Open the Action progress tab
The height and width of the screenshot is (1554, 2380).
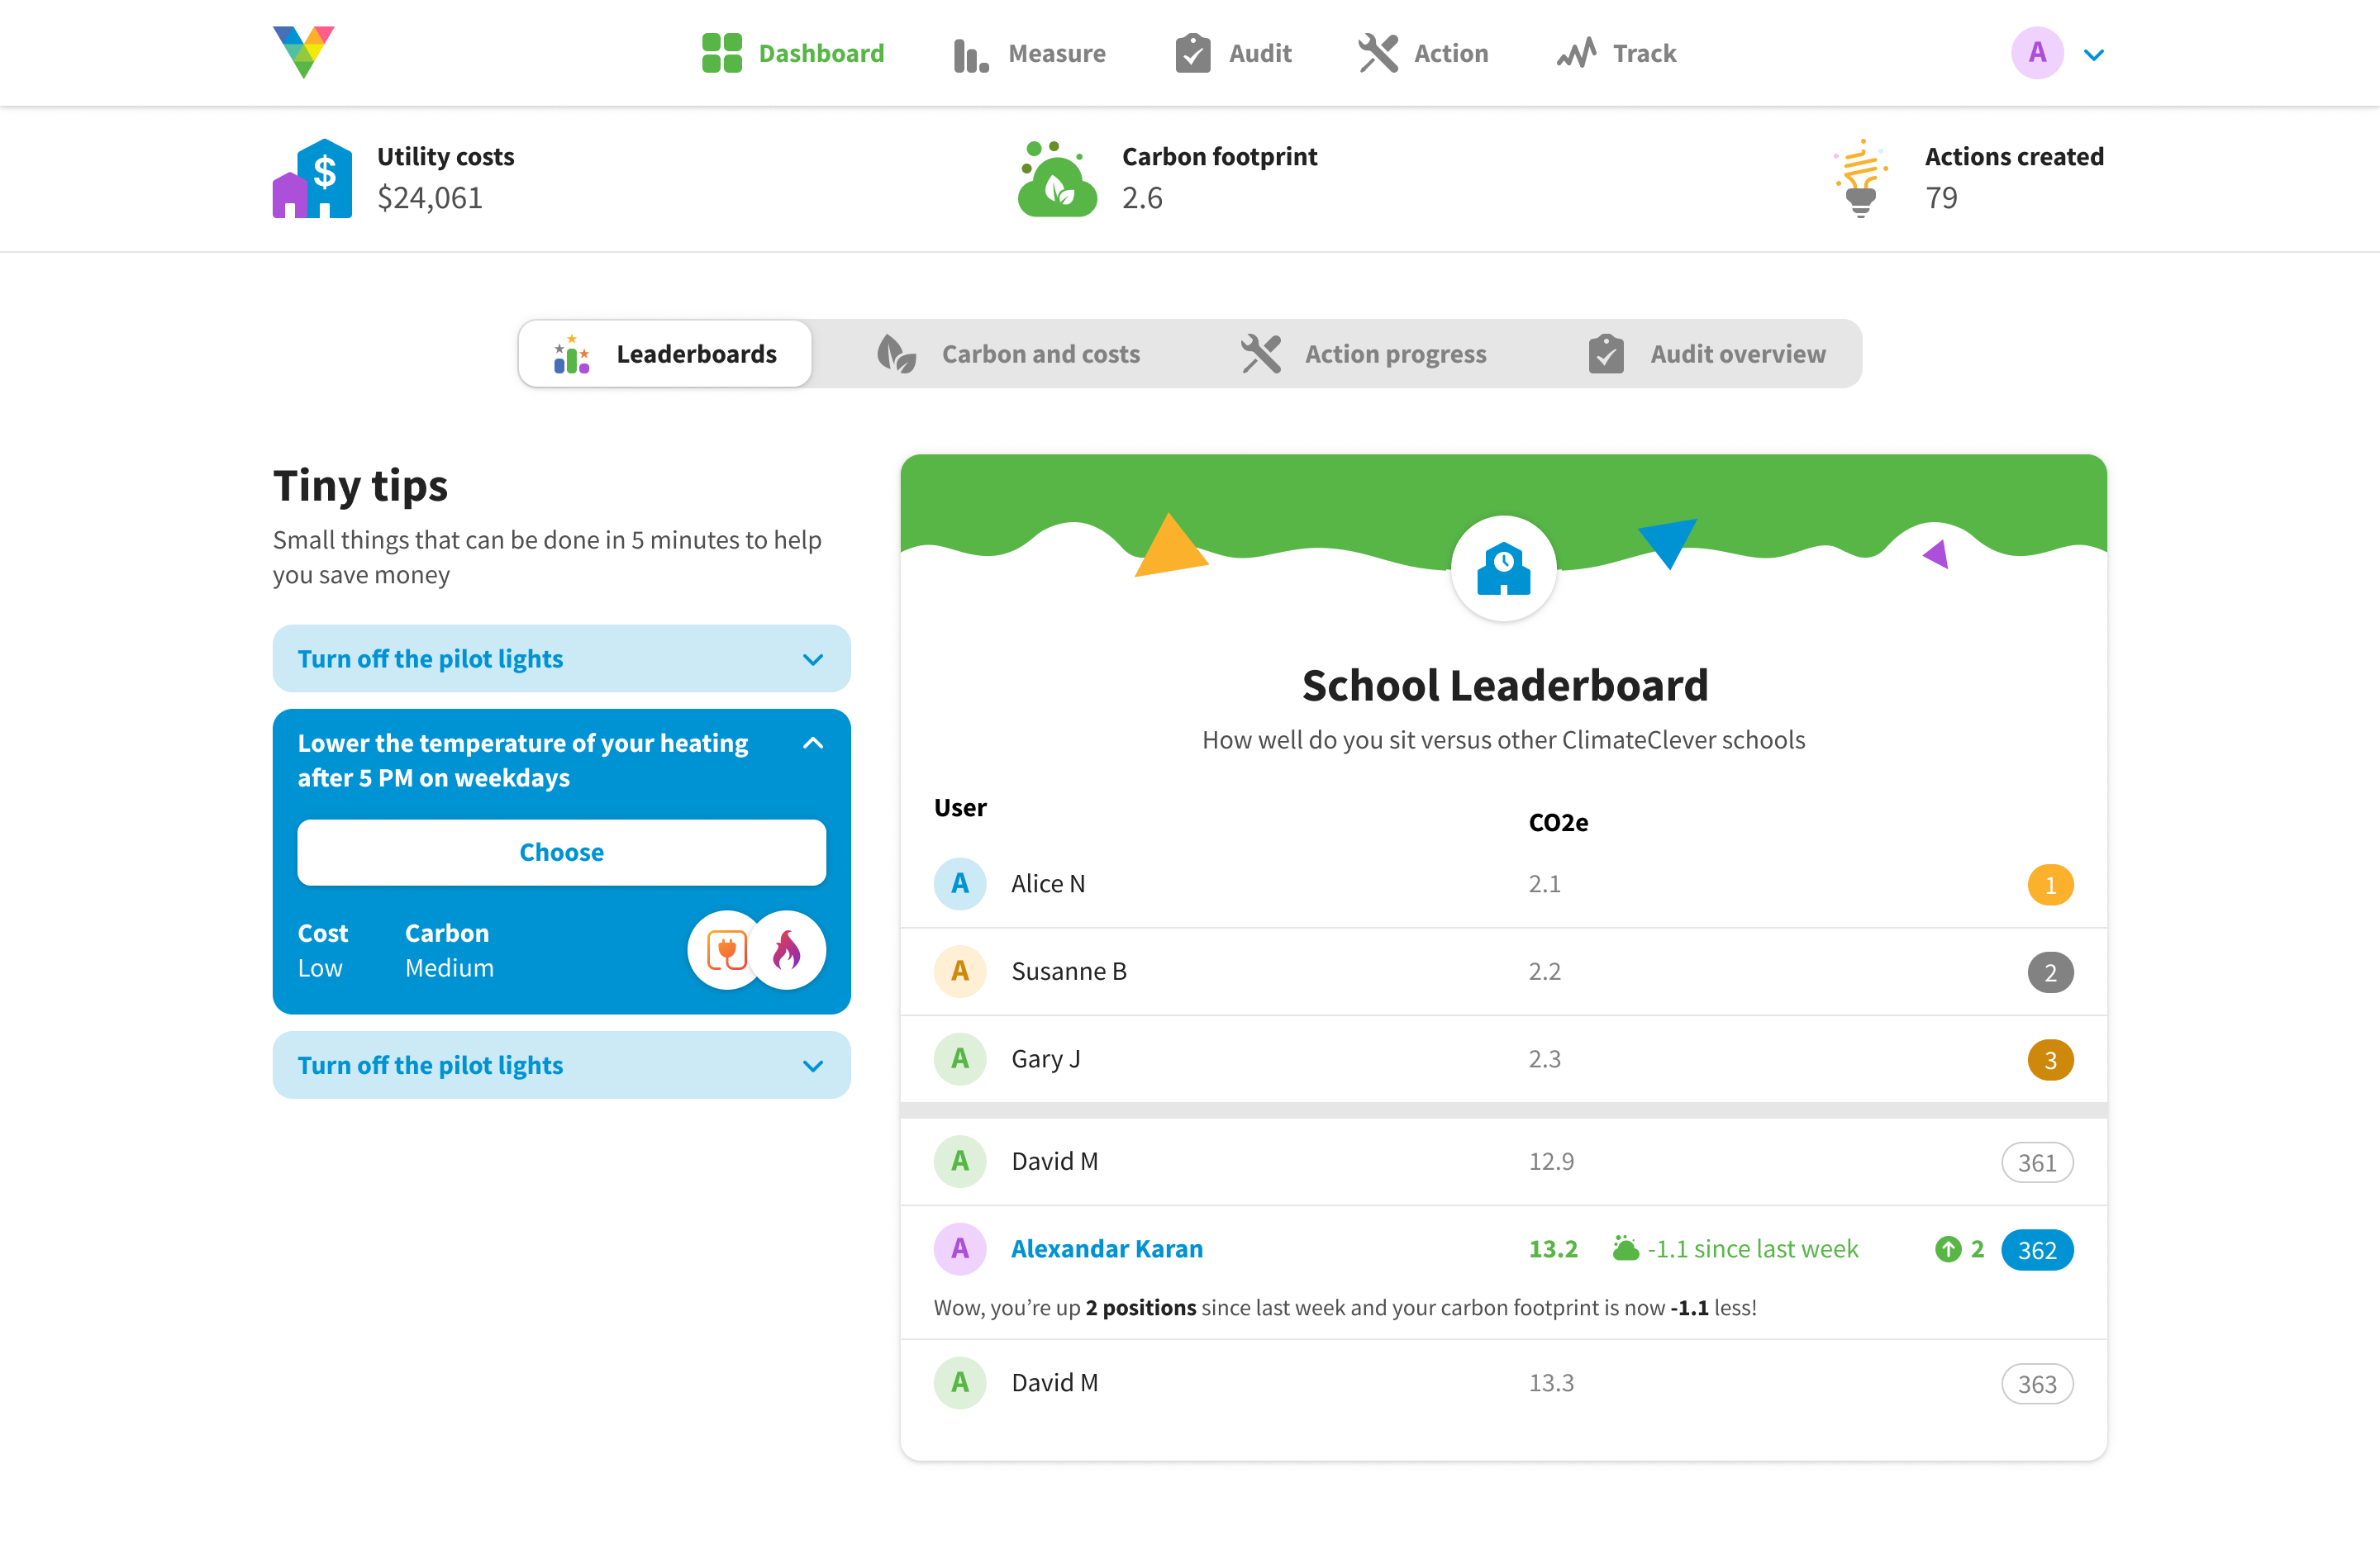1364,354
